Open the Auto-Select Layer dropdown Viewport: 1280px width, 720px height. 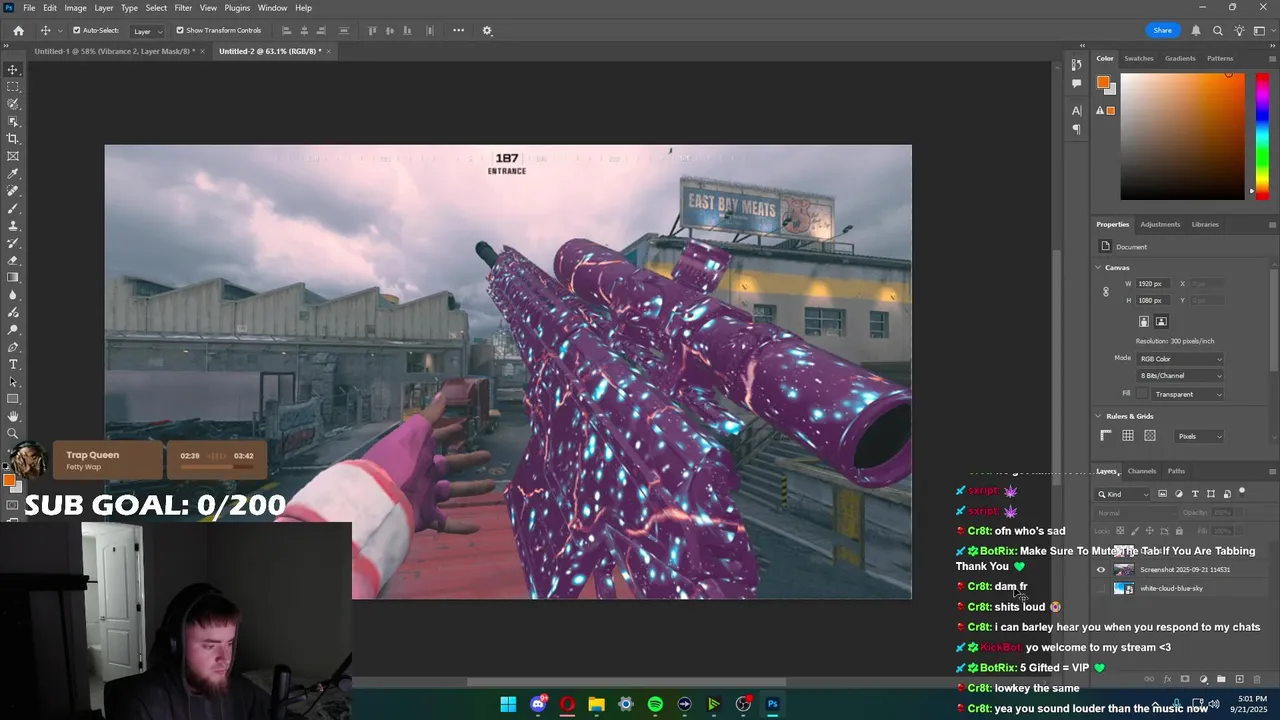[x=148, y=31]
